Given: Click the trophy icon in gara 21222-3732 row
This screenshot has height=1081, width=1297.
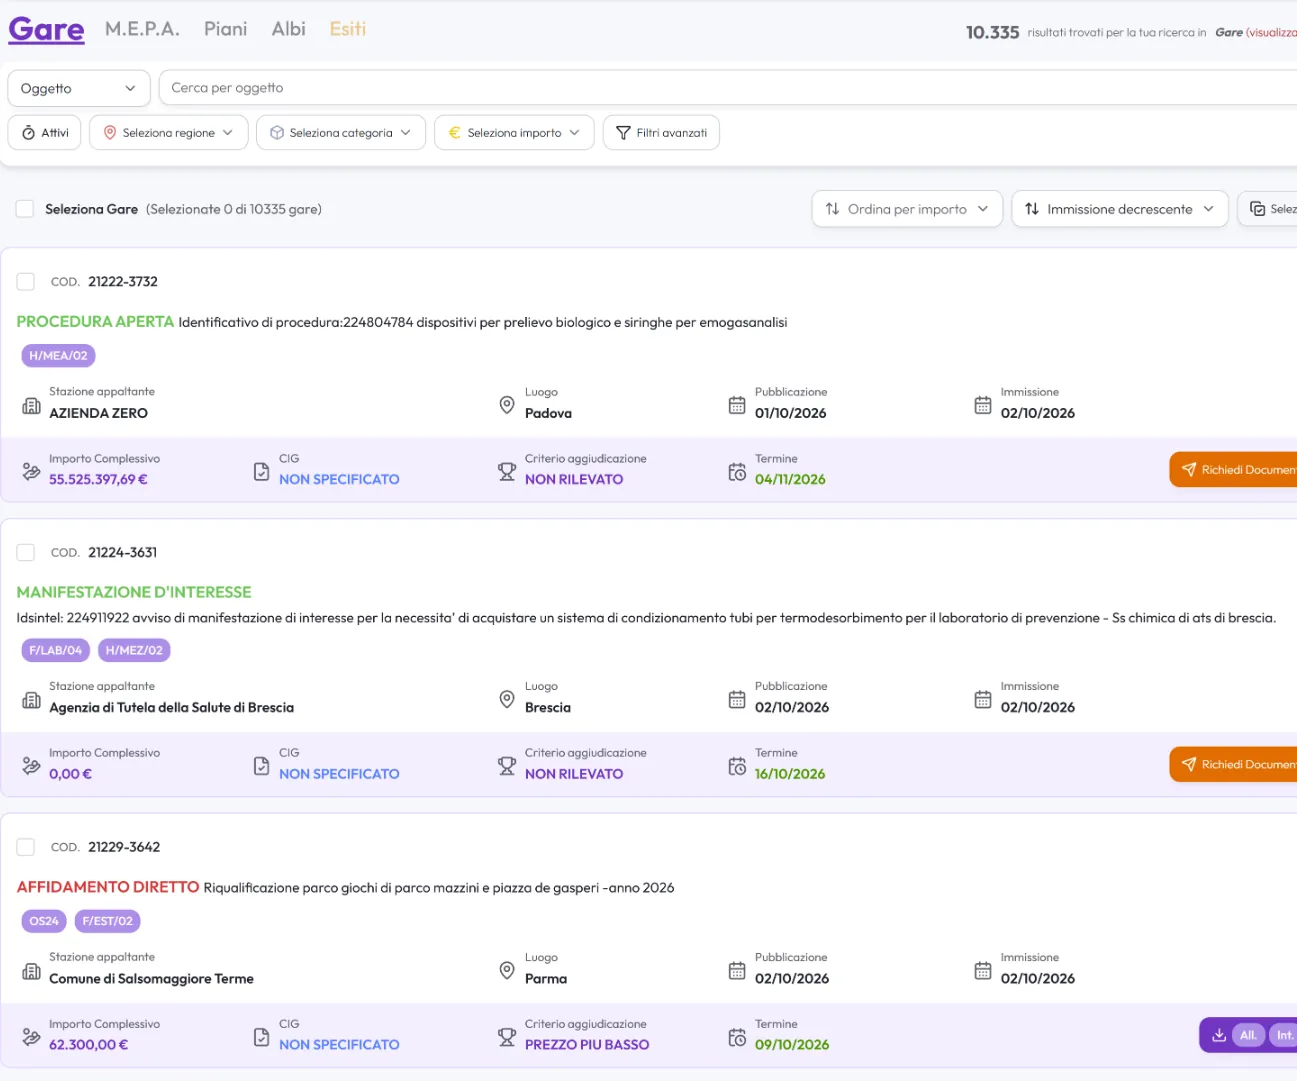Looking at the screenshot, I should [507, 472].
